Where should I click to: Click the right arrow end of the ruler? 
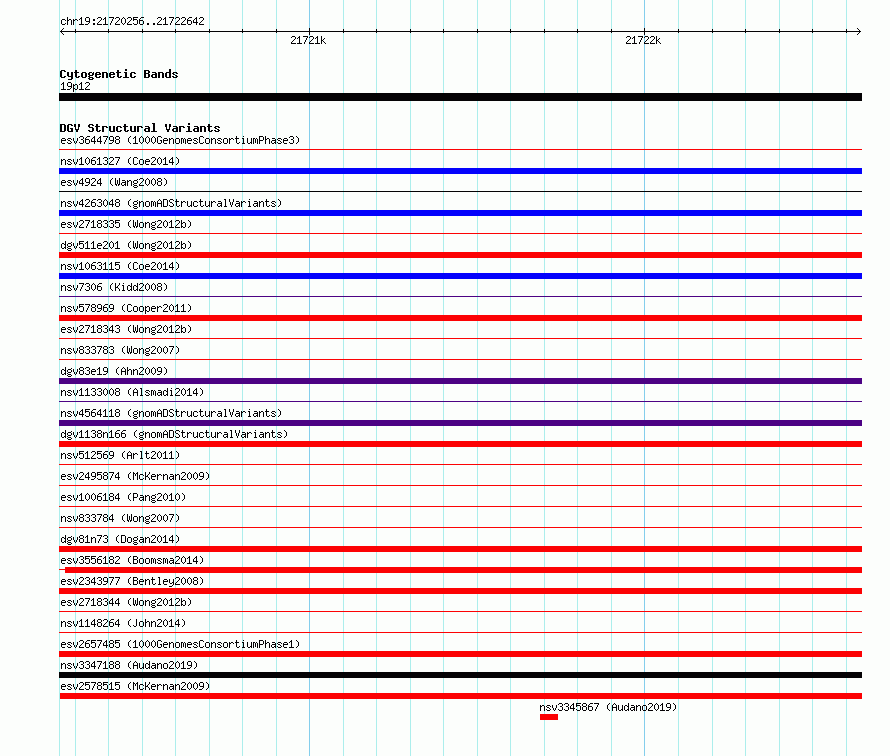click(x=858, y=31)
